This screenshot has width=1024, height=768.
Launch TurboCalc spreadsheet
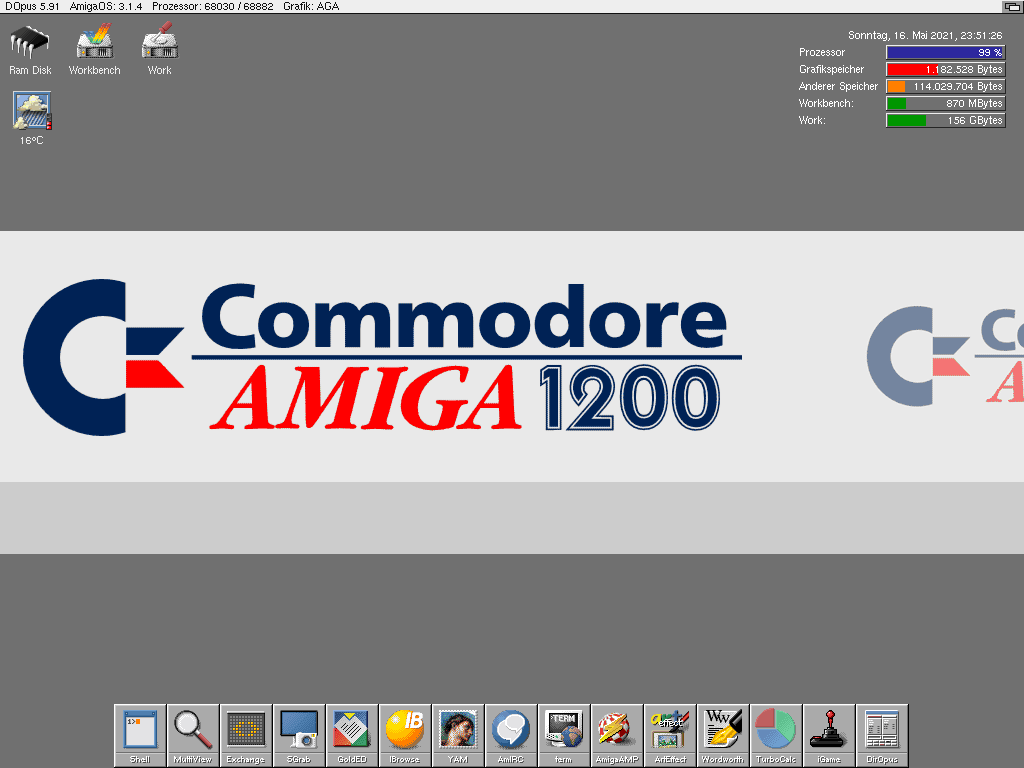(776, 735)
